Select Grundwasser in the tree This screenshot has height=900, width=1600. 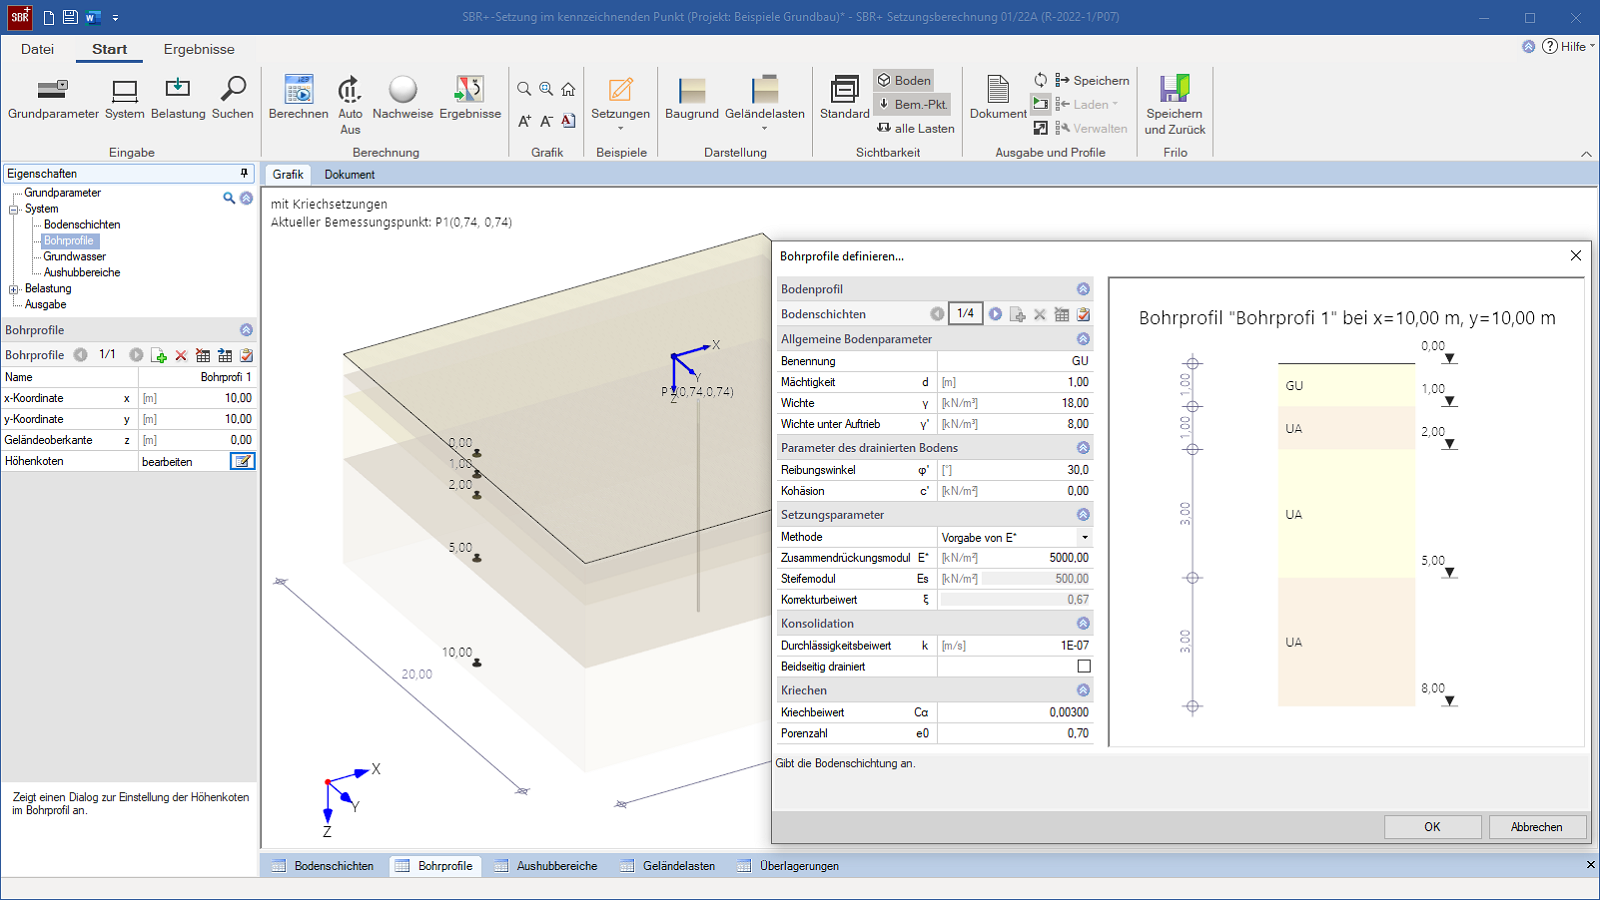coord(74,257)
